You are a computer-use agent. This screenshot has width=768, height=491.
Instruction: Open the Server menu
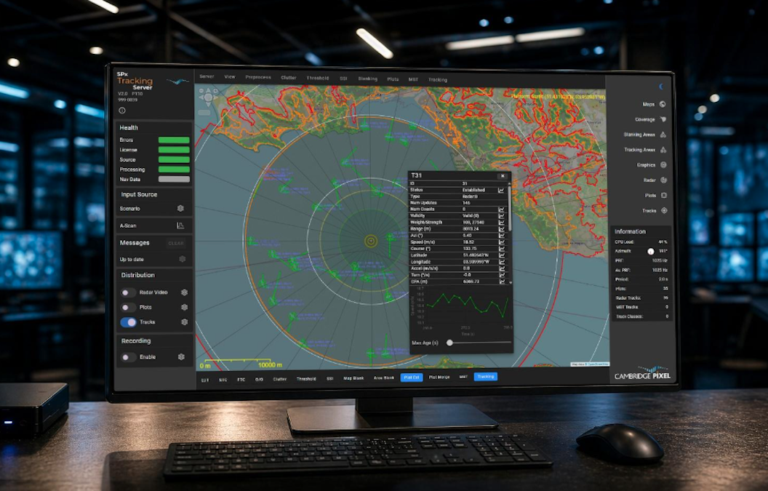click(x=207, y=76)
